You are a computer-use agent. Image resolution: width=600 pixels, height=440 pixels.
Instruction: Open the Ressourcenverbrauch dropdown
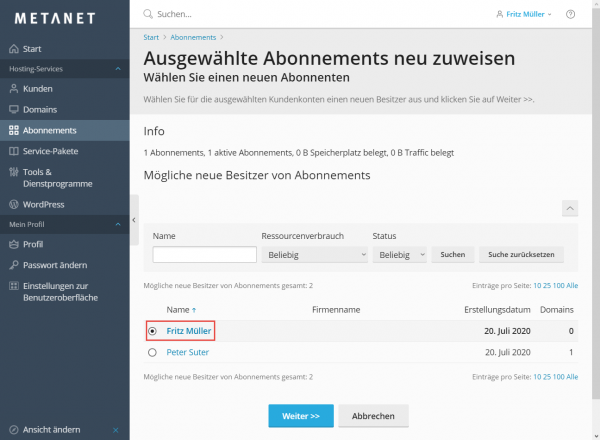[x=314, y=255]
